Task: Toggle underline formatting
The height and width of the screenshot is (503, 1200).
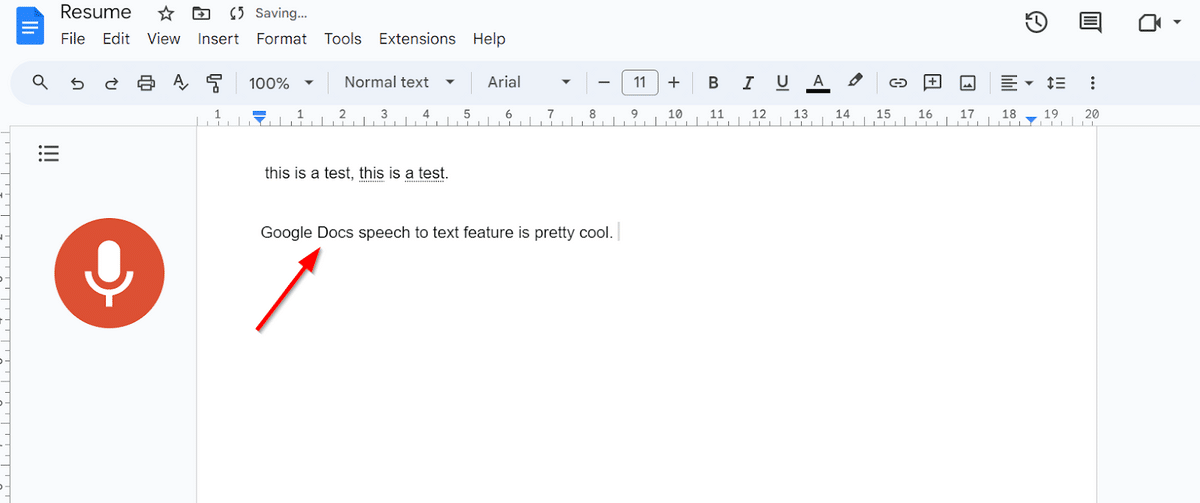Action: coord(782,83)
